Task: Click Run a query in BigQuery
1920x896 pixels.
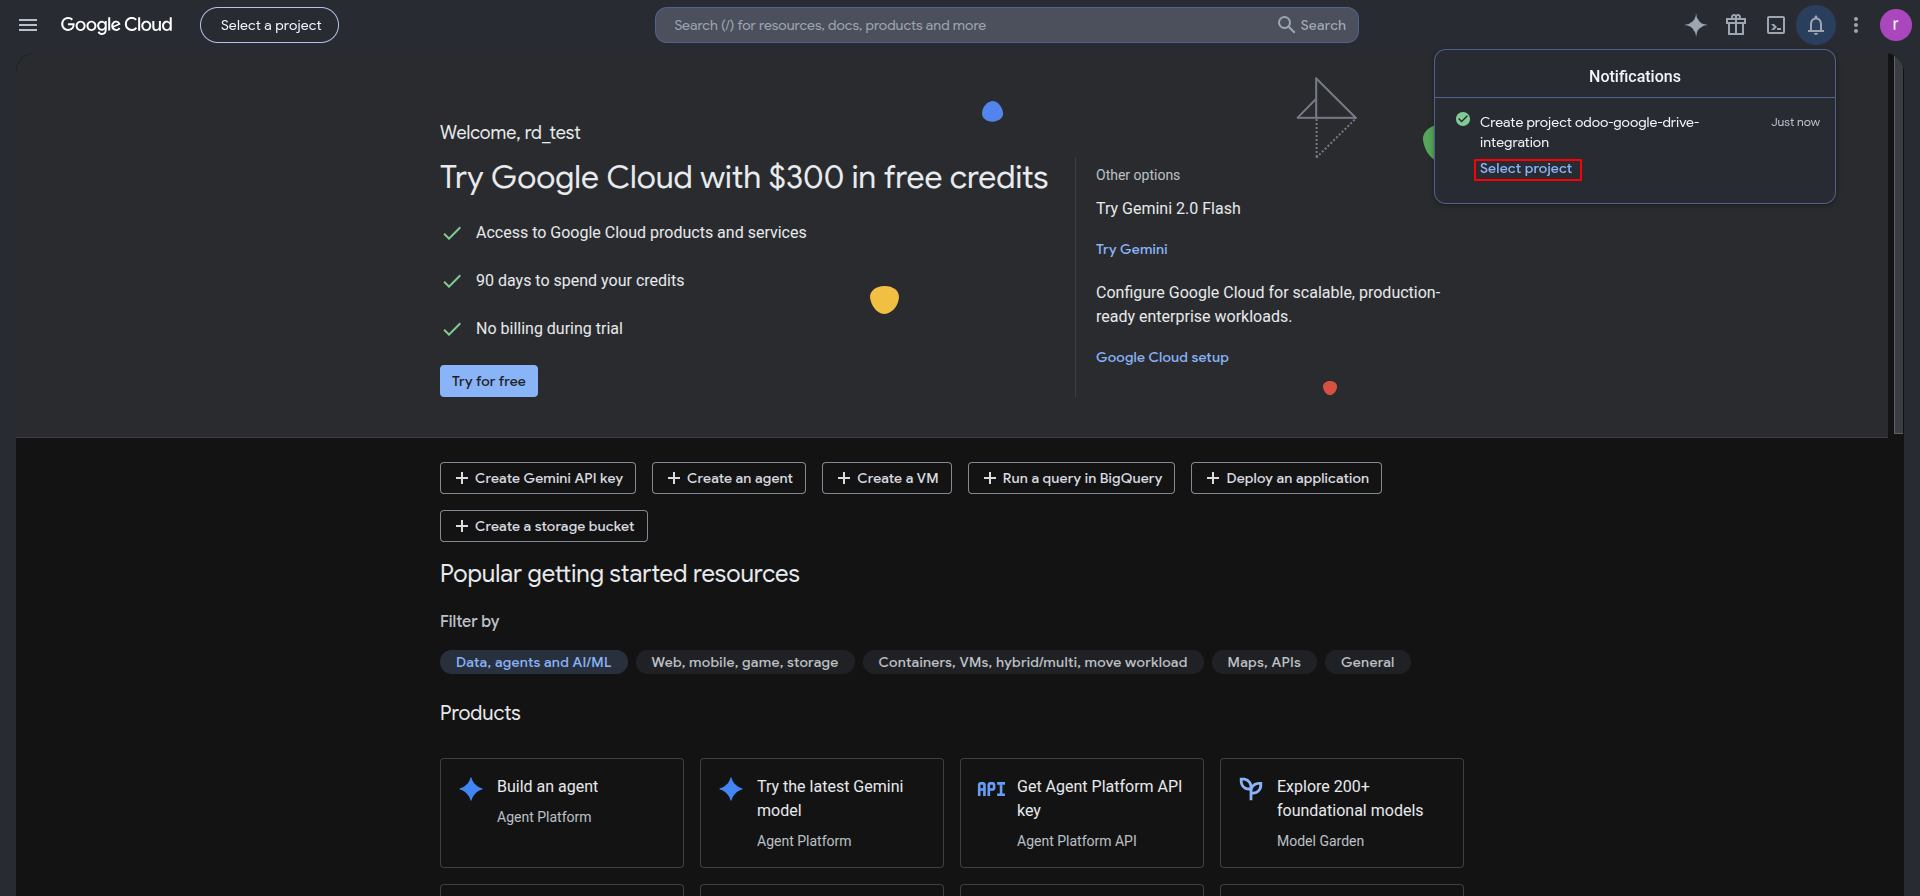Action: coord(1072,478)
